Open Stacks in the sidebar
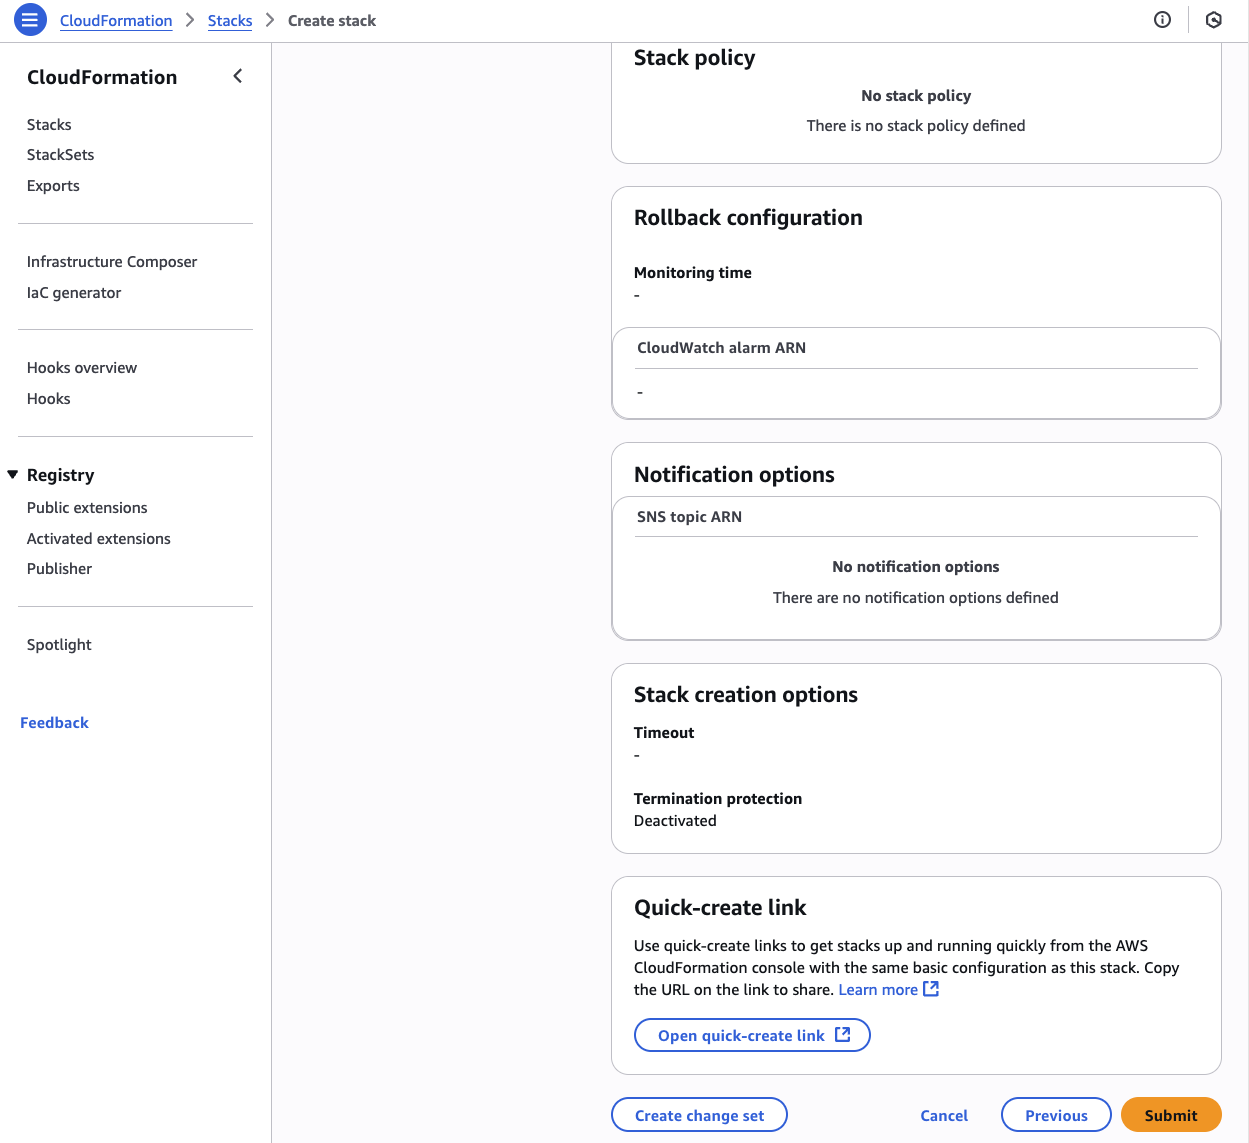This screenshot has width=1249, height=1143. [49, 125]
